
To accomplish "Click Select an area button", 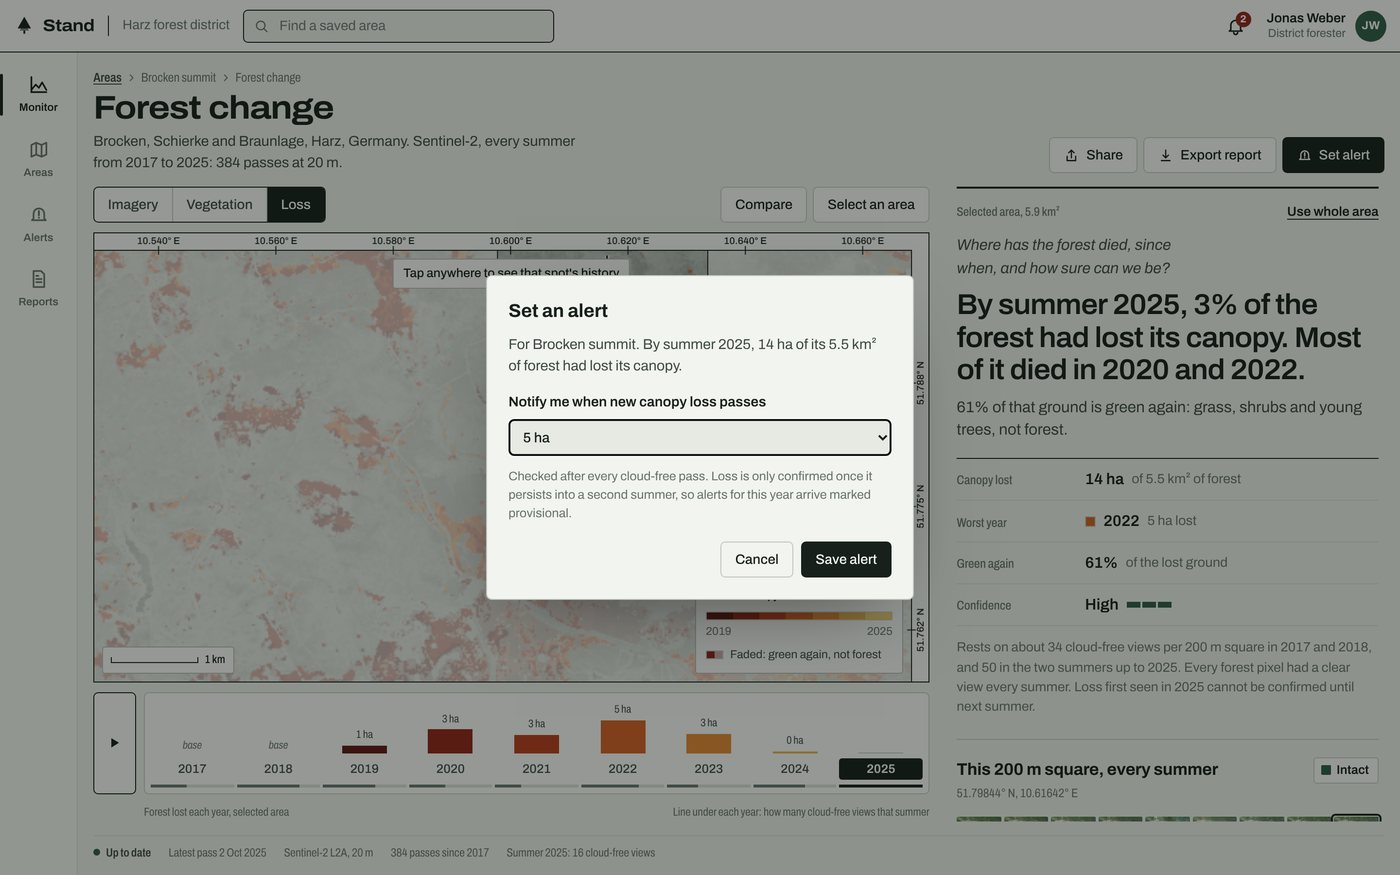I will (x=871, y=205).
